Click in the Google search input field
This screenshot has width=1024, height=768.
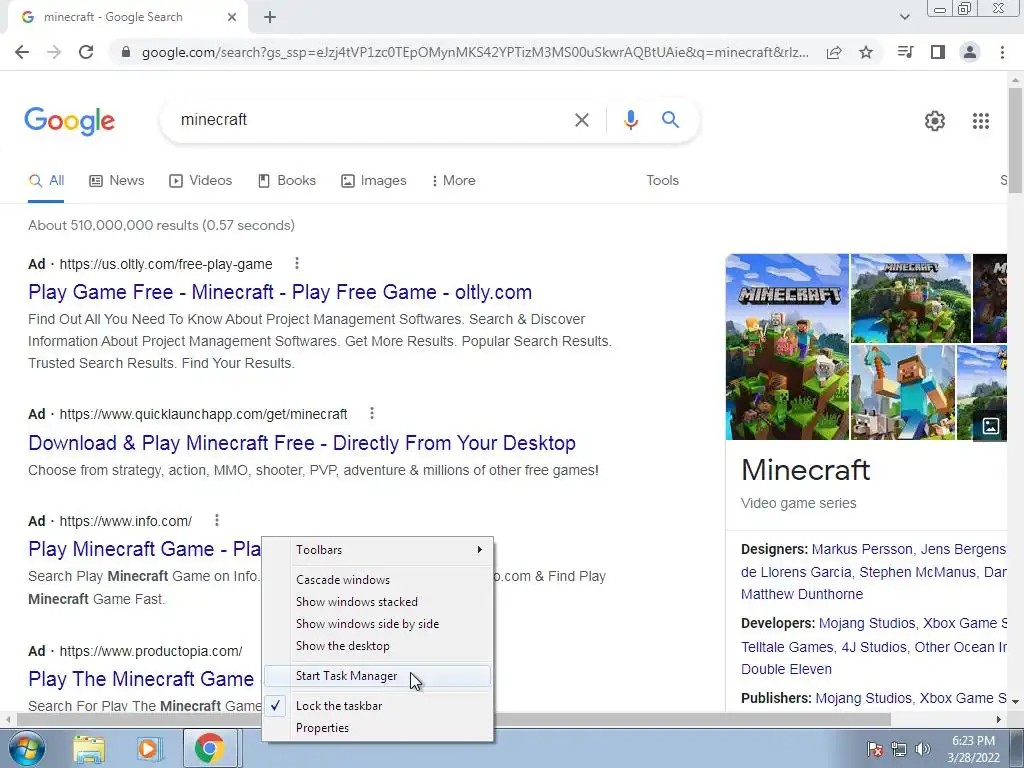click(372, 120)
